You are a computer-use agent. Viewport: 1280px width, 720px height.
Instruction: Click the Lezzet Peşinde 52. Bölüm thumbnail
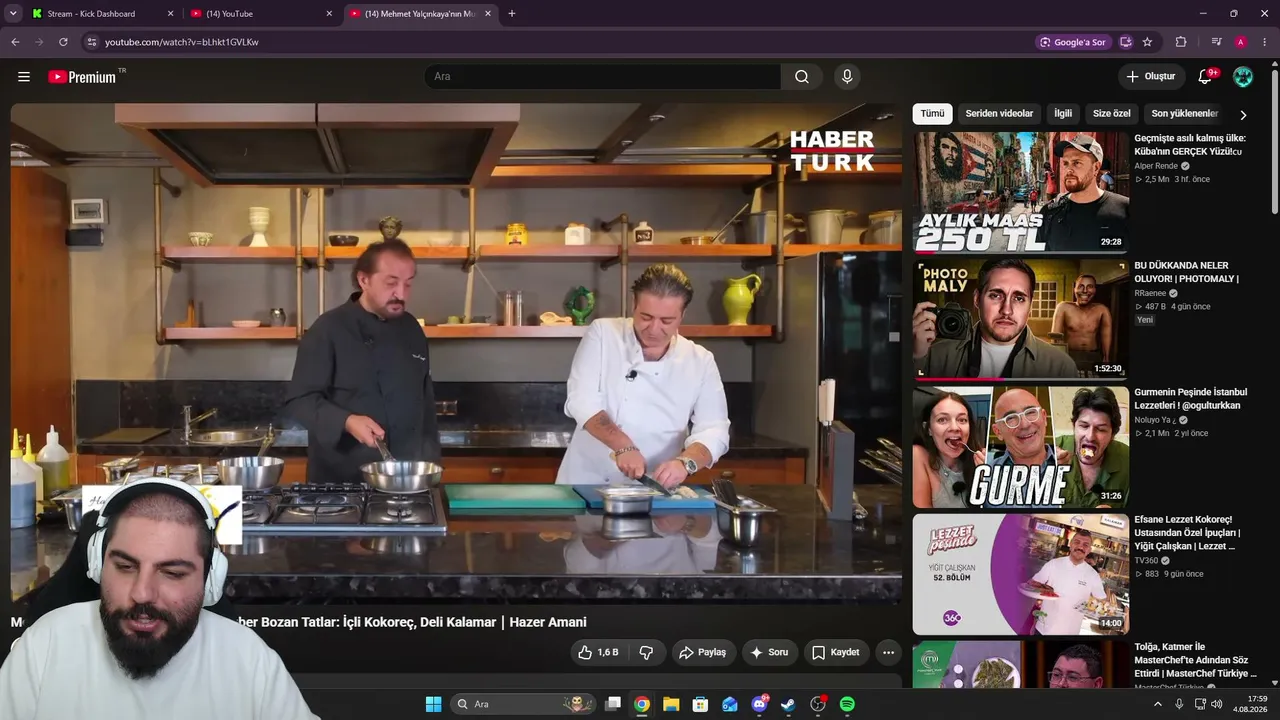[x=1020, y=573]
